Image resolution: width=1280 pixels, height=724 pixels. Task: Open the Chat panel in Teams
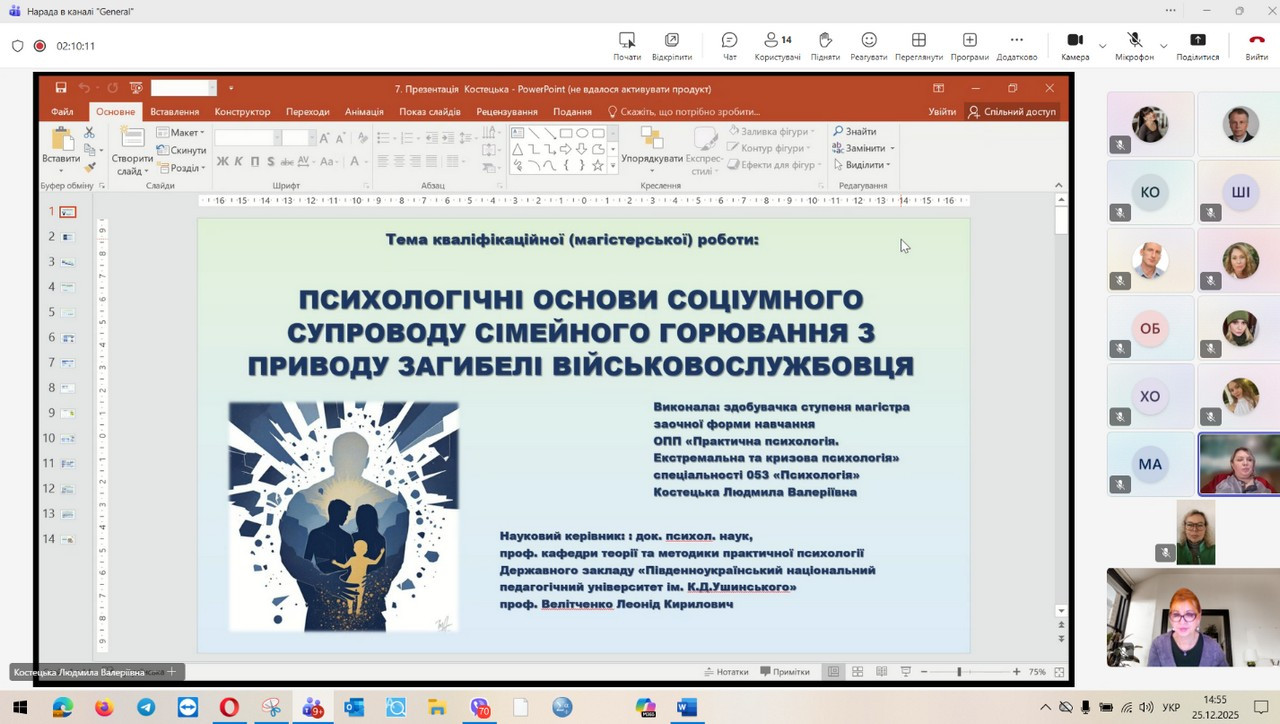pos(729,45)
